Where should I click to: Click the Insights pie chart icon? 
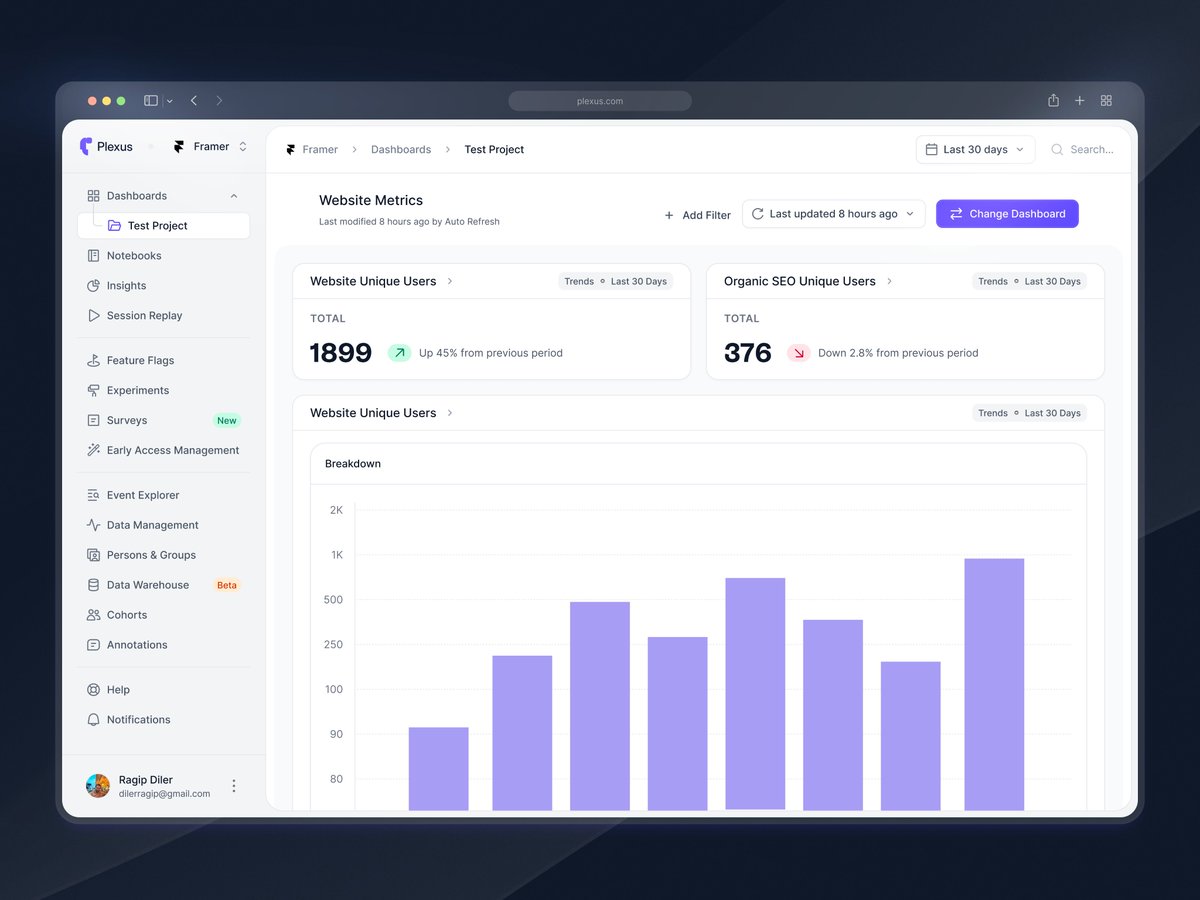[93, 286]
